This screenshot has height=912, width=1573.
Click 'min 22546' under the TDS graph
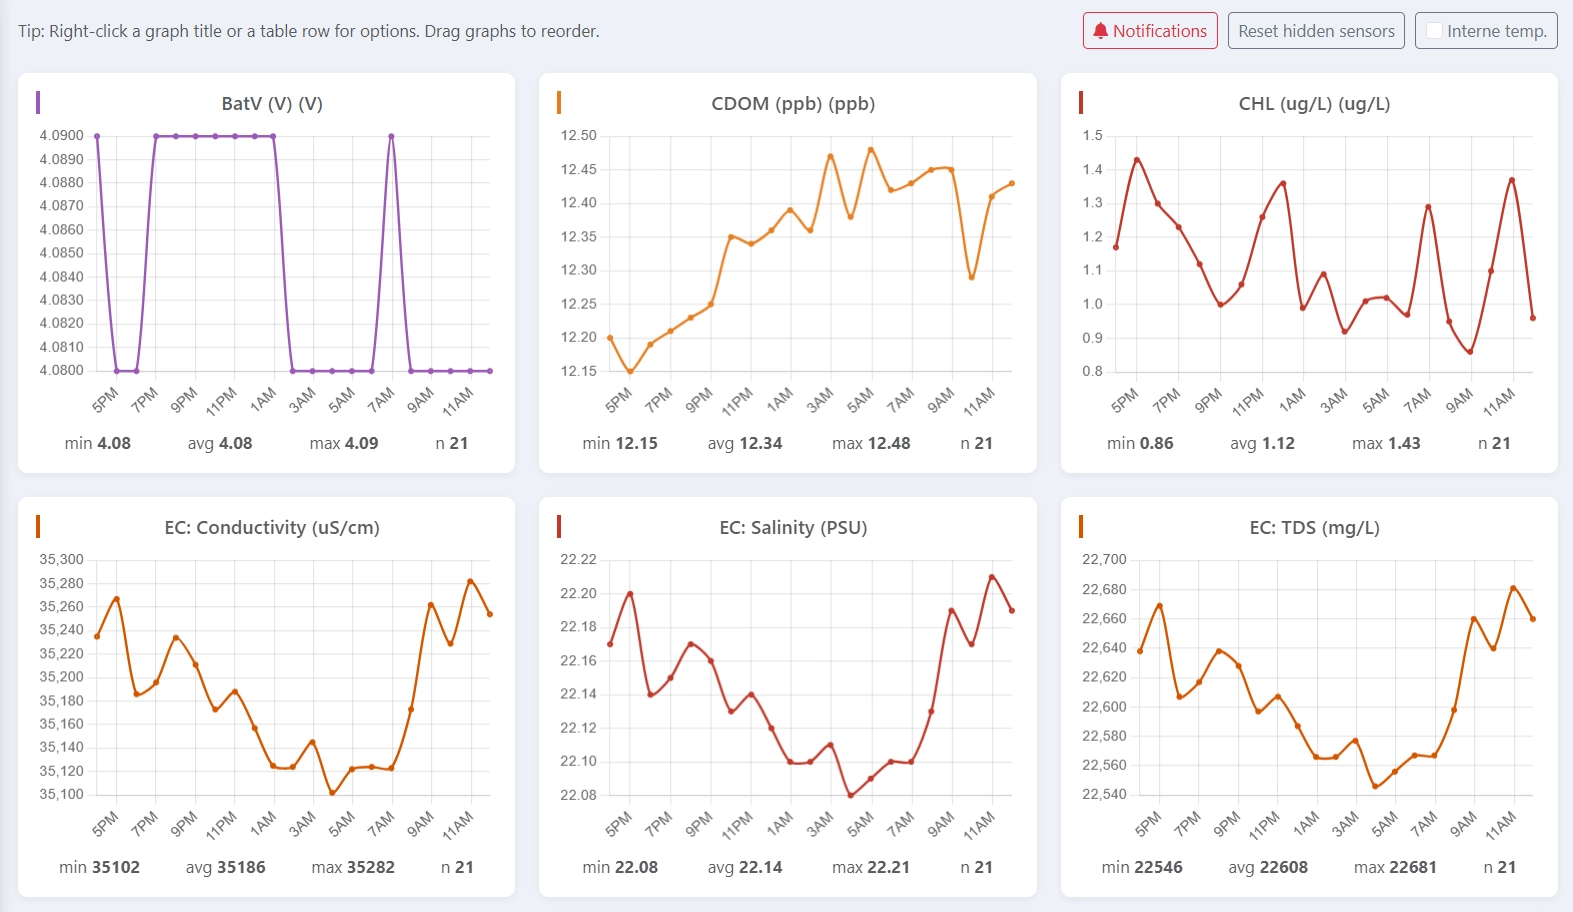click(1142, 867)
